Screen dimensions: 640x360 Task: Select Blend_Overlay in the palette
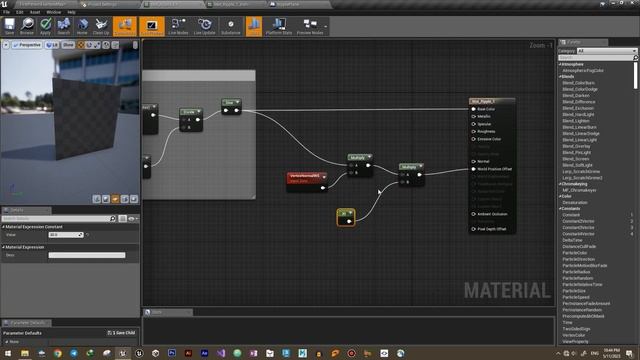click(x=577, y=146)
